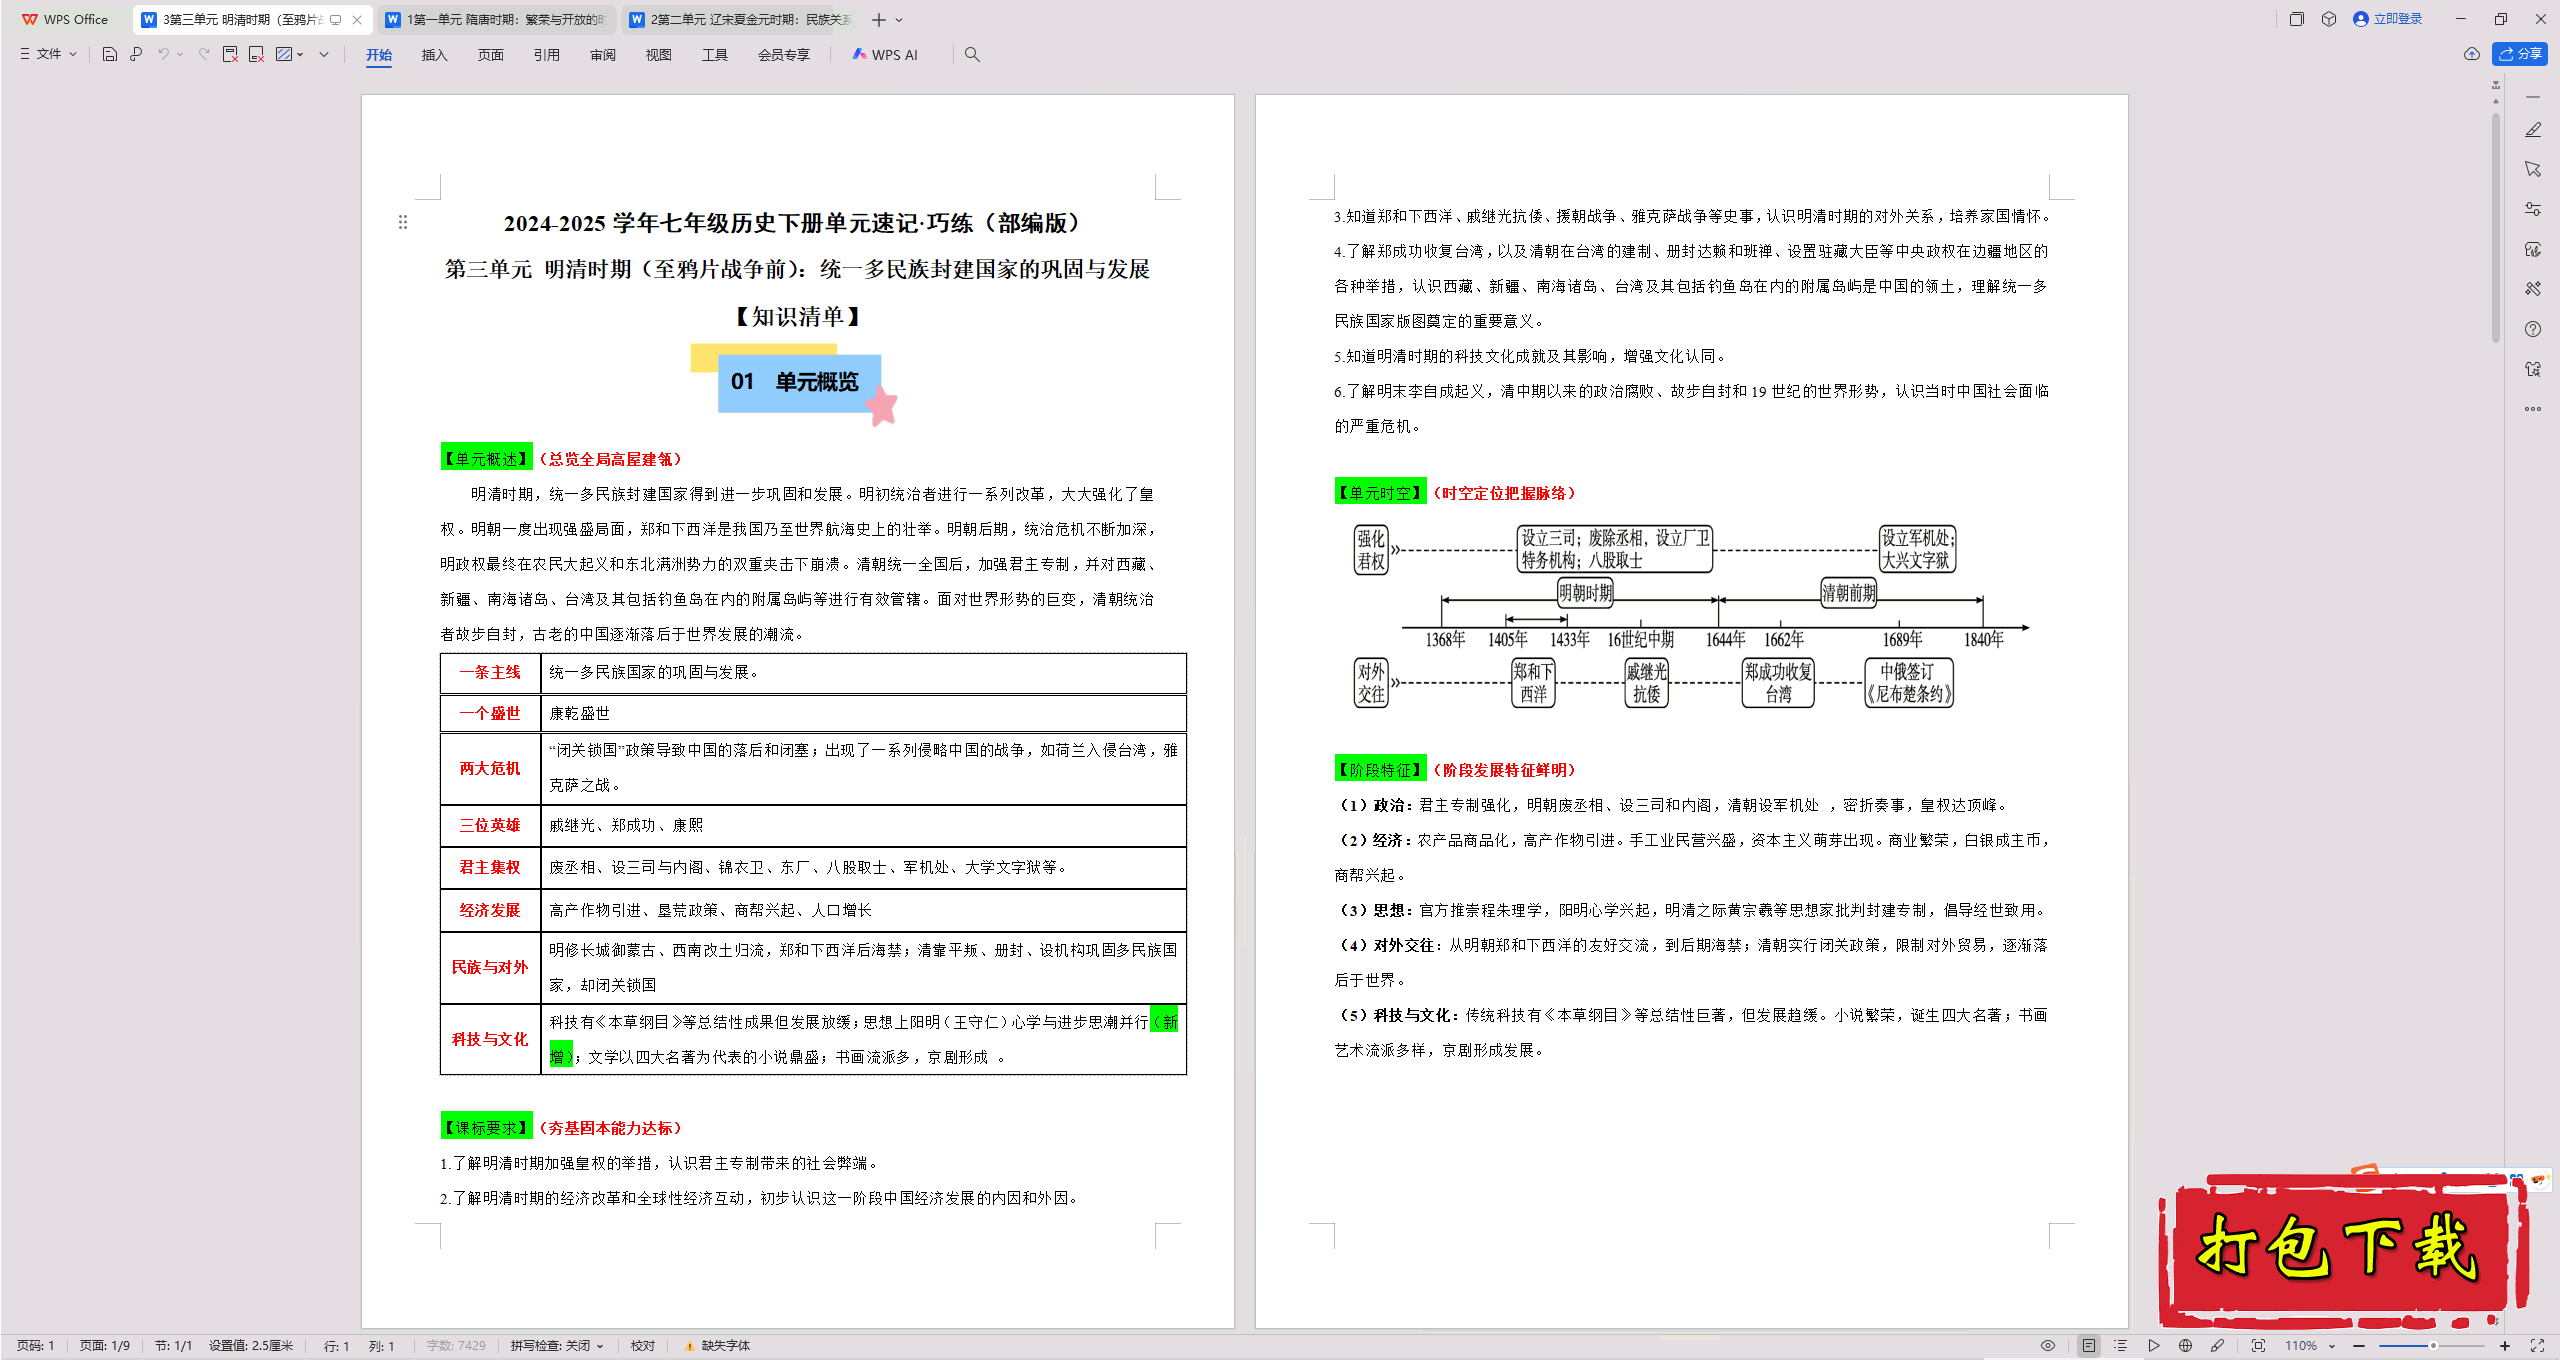Toggle eye protection mode eye icon
The image size is (2560, 1360).
(x=2048, y=1346)
